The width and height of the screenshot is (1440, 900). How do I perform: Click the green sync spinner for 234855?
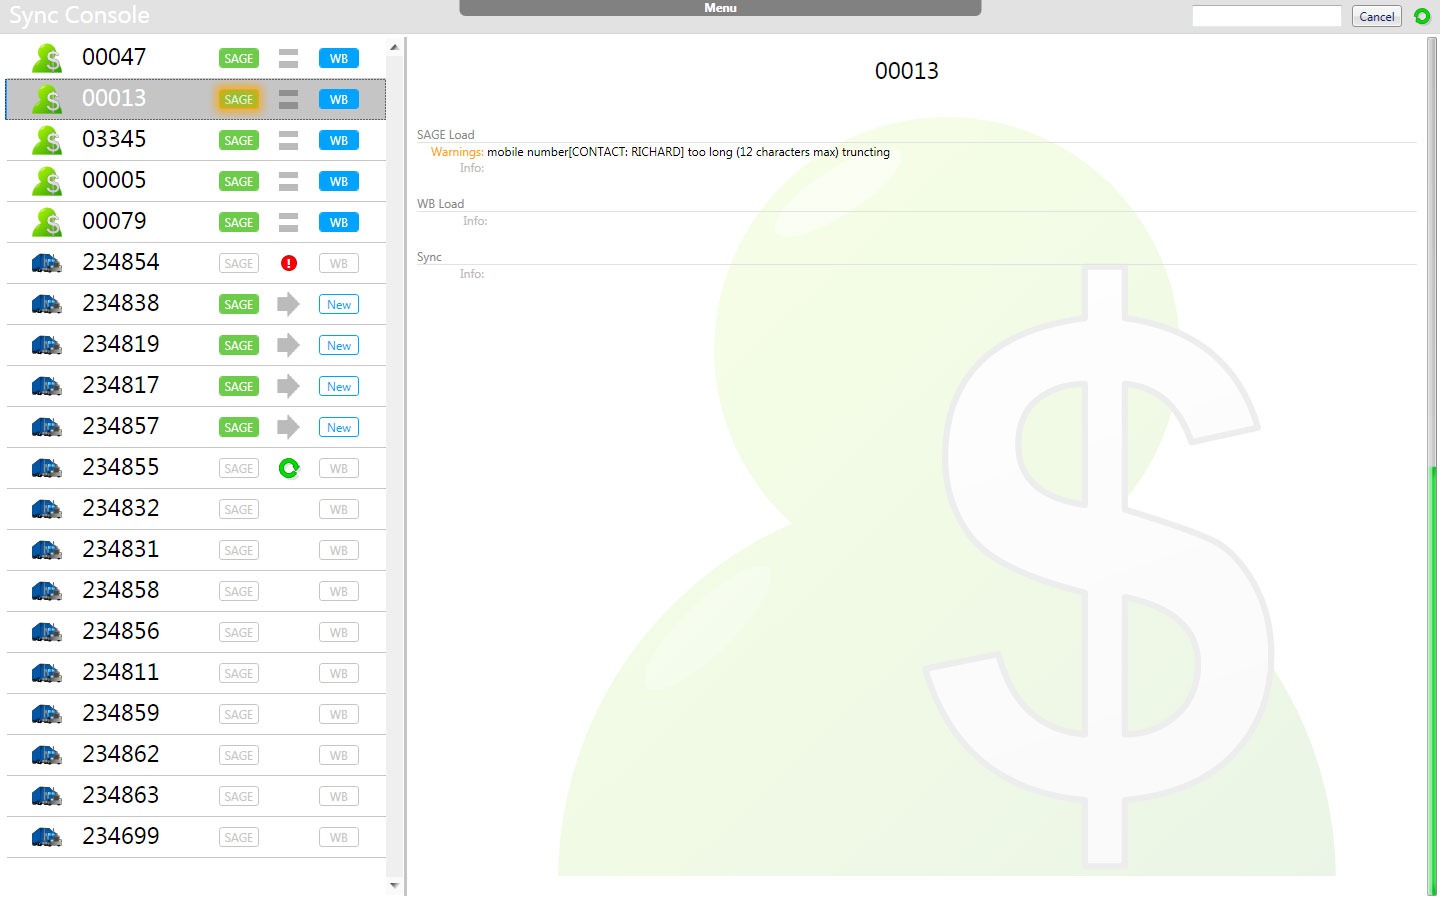pos(289,468)
